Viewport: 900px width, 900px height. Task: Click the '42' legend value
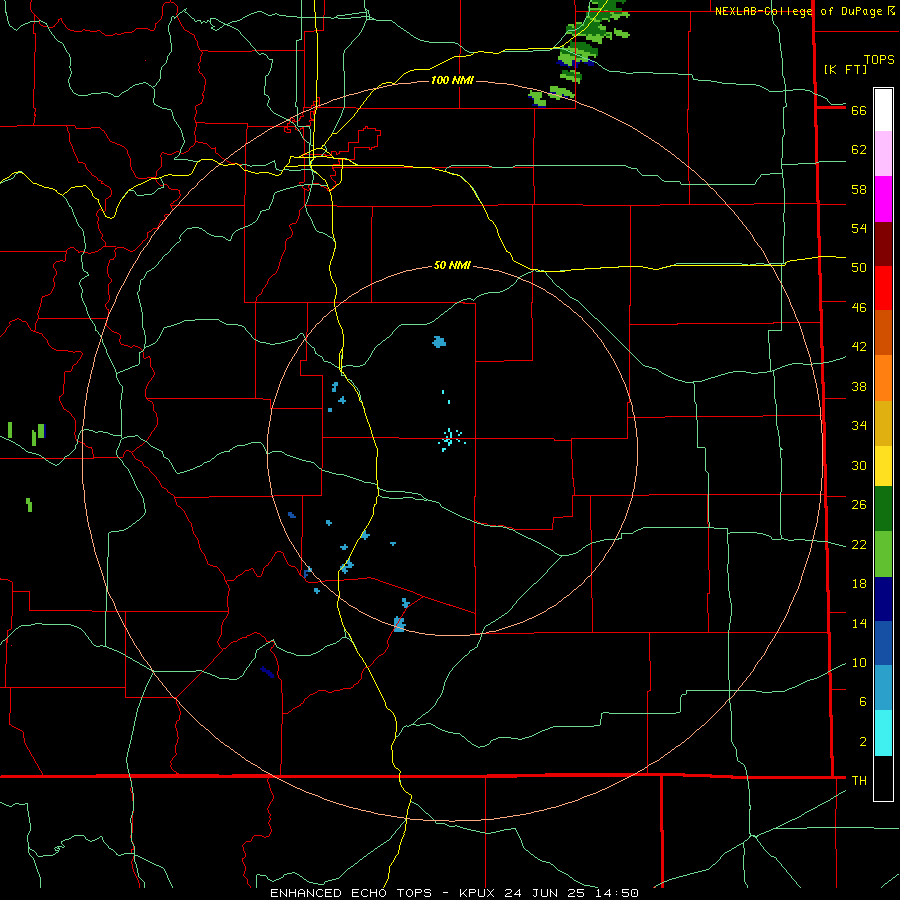[859, 347]
